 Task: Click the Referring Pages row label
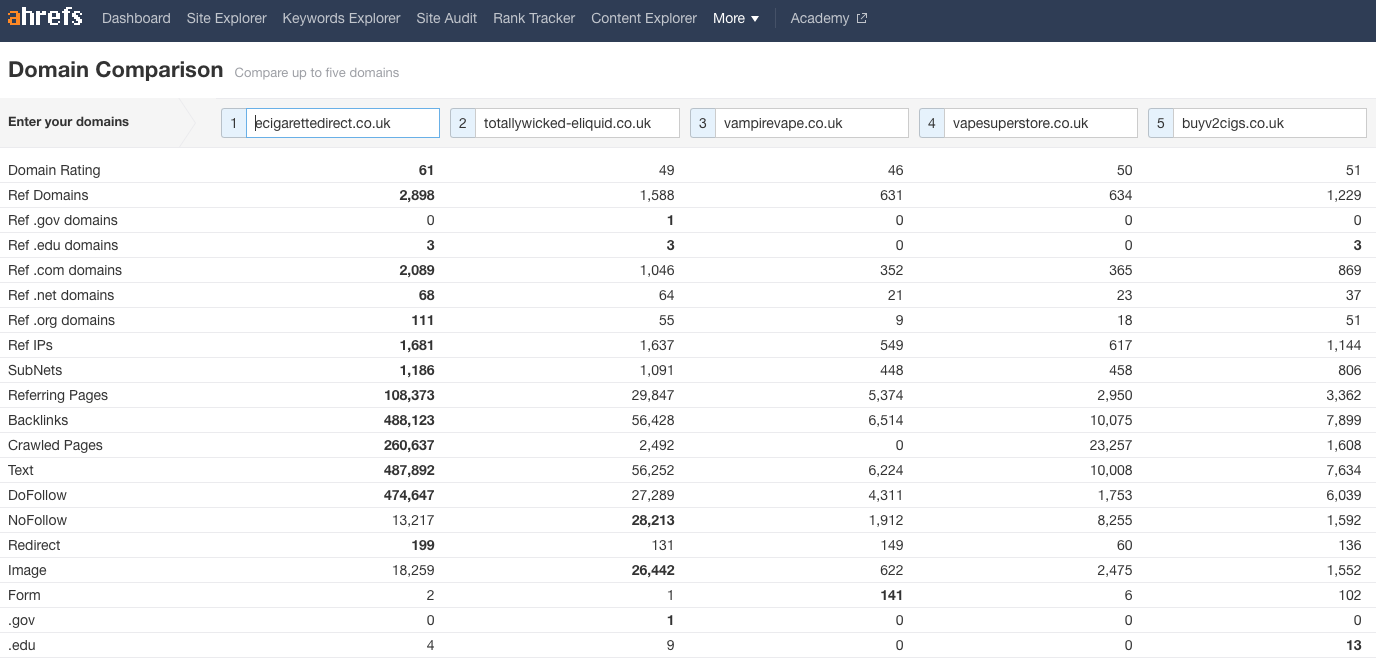point(58,395)
